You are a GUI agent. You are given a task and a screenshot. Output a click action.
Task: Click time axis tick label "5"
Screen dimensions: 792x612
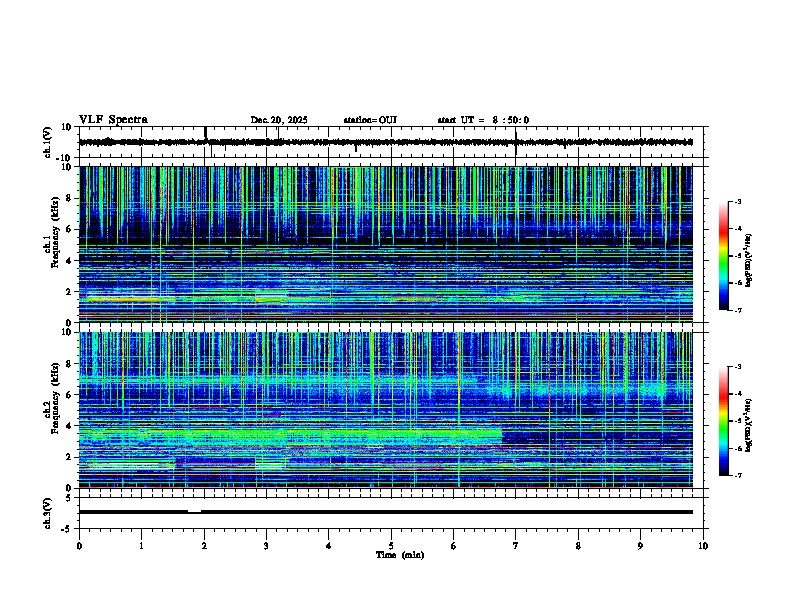pyautogui.click(x=391, y=546)
